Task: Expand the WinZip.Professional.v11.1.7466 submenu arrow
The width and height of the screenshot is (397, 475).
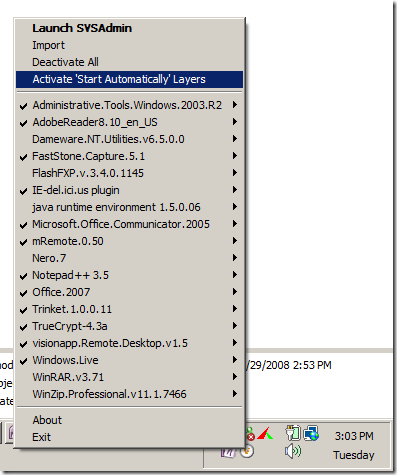Action: pos(235,393)
